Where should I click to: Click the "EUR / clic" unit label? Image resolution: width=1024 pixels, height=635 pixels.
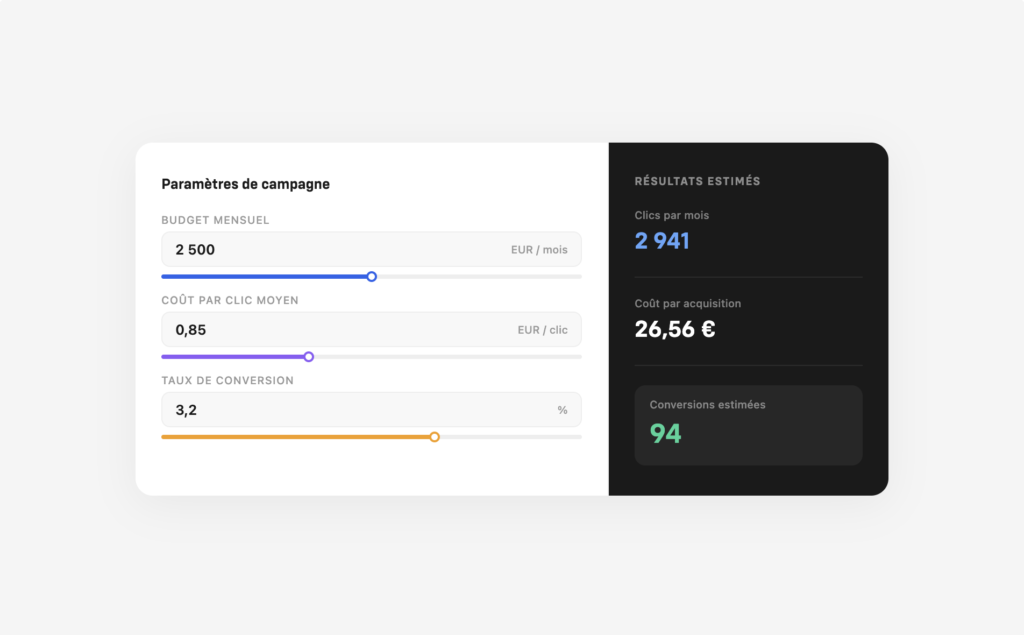click(542, 330)
